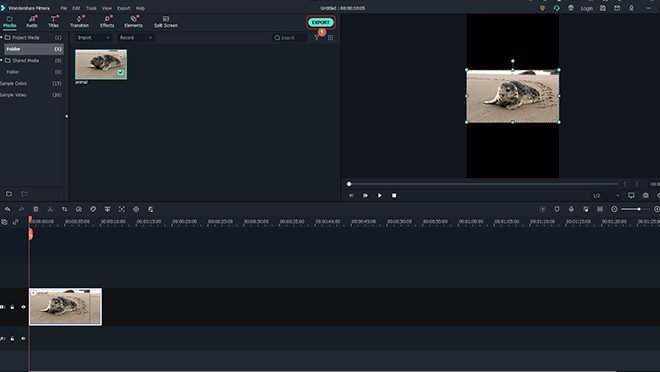Open the Edit menu

pos(76,8)
